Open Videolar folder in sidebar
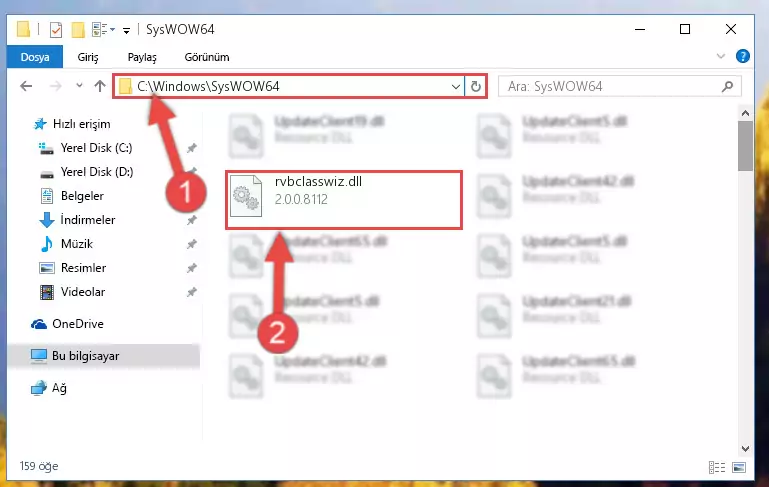Viewport: 769px width, 487px height. [x=83, y=292]
